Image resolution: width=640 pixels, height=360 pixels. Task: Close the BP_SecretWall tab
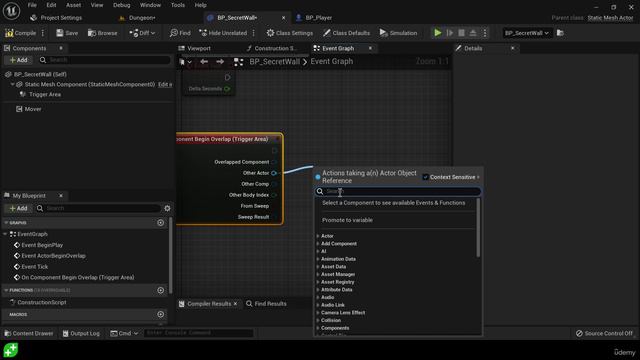tap(284, 18)
